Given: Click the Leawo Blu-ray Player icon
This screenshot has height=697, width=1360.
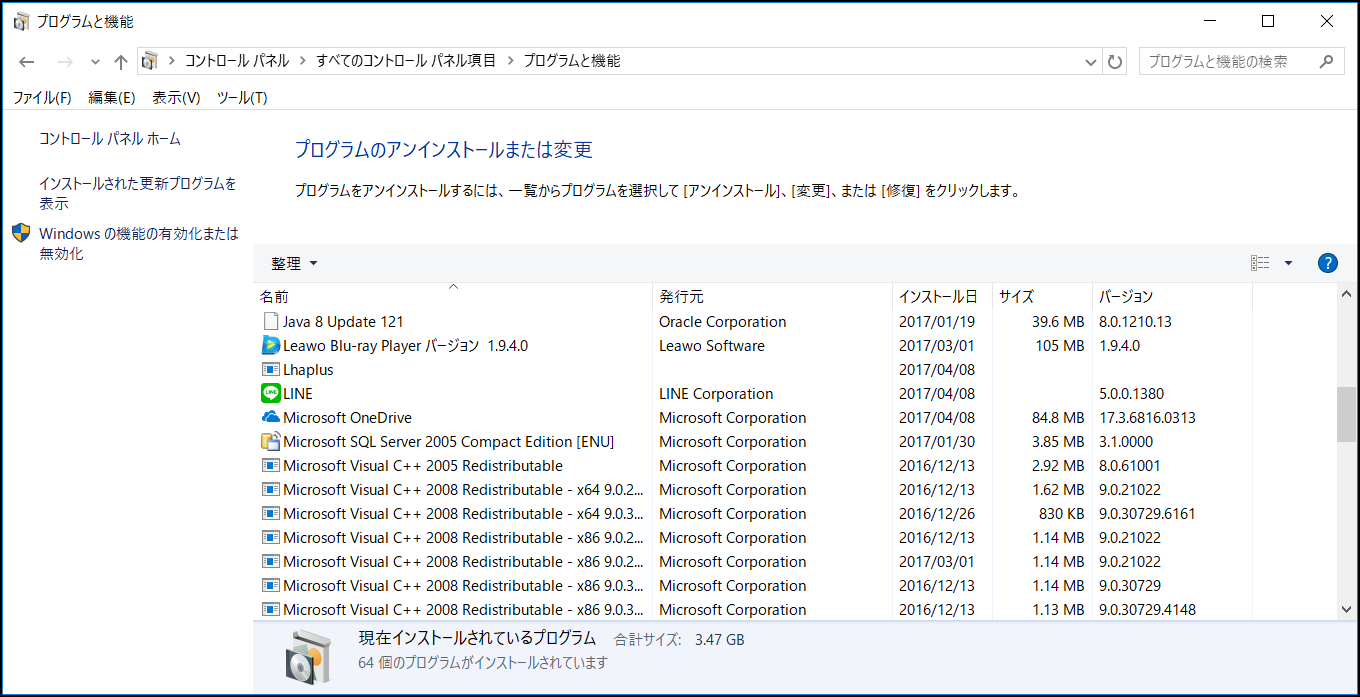Looking at the screenshot, I should pos(270,346).
